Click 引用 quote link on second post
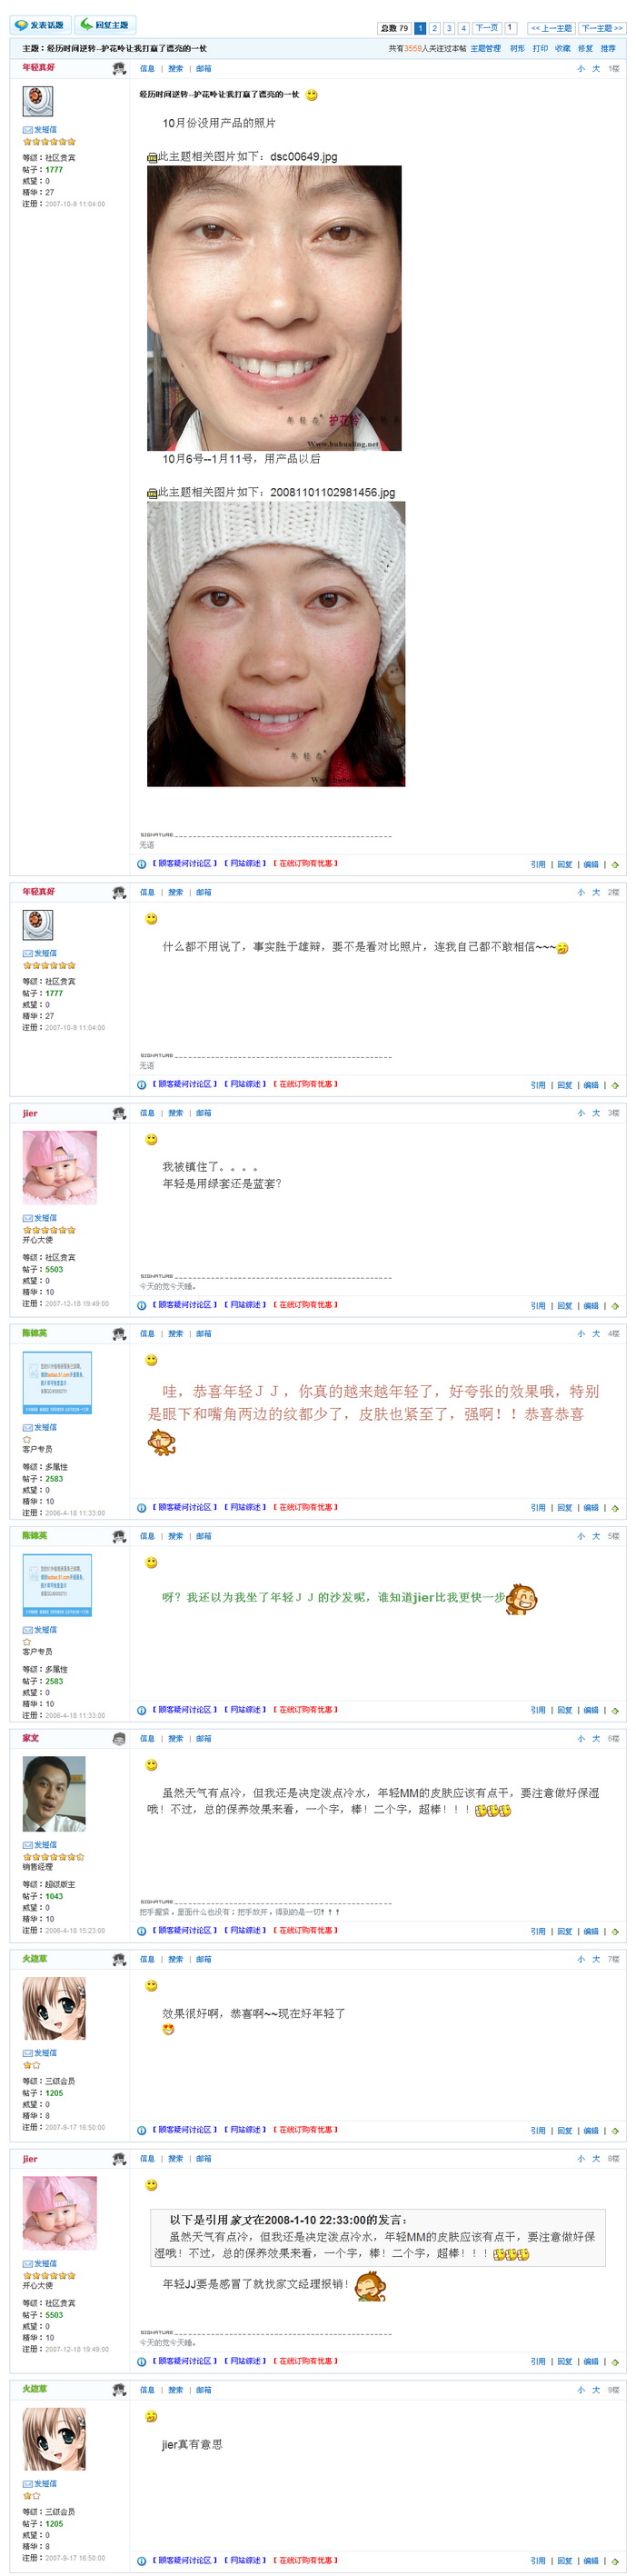Screen dimensions: 636x2576 [x=538, y=1085]
